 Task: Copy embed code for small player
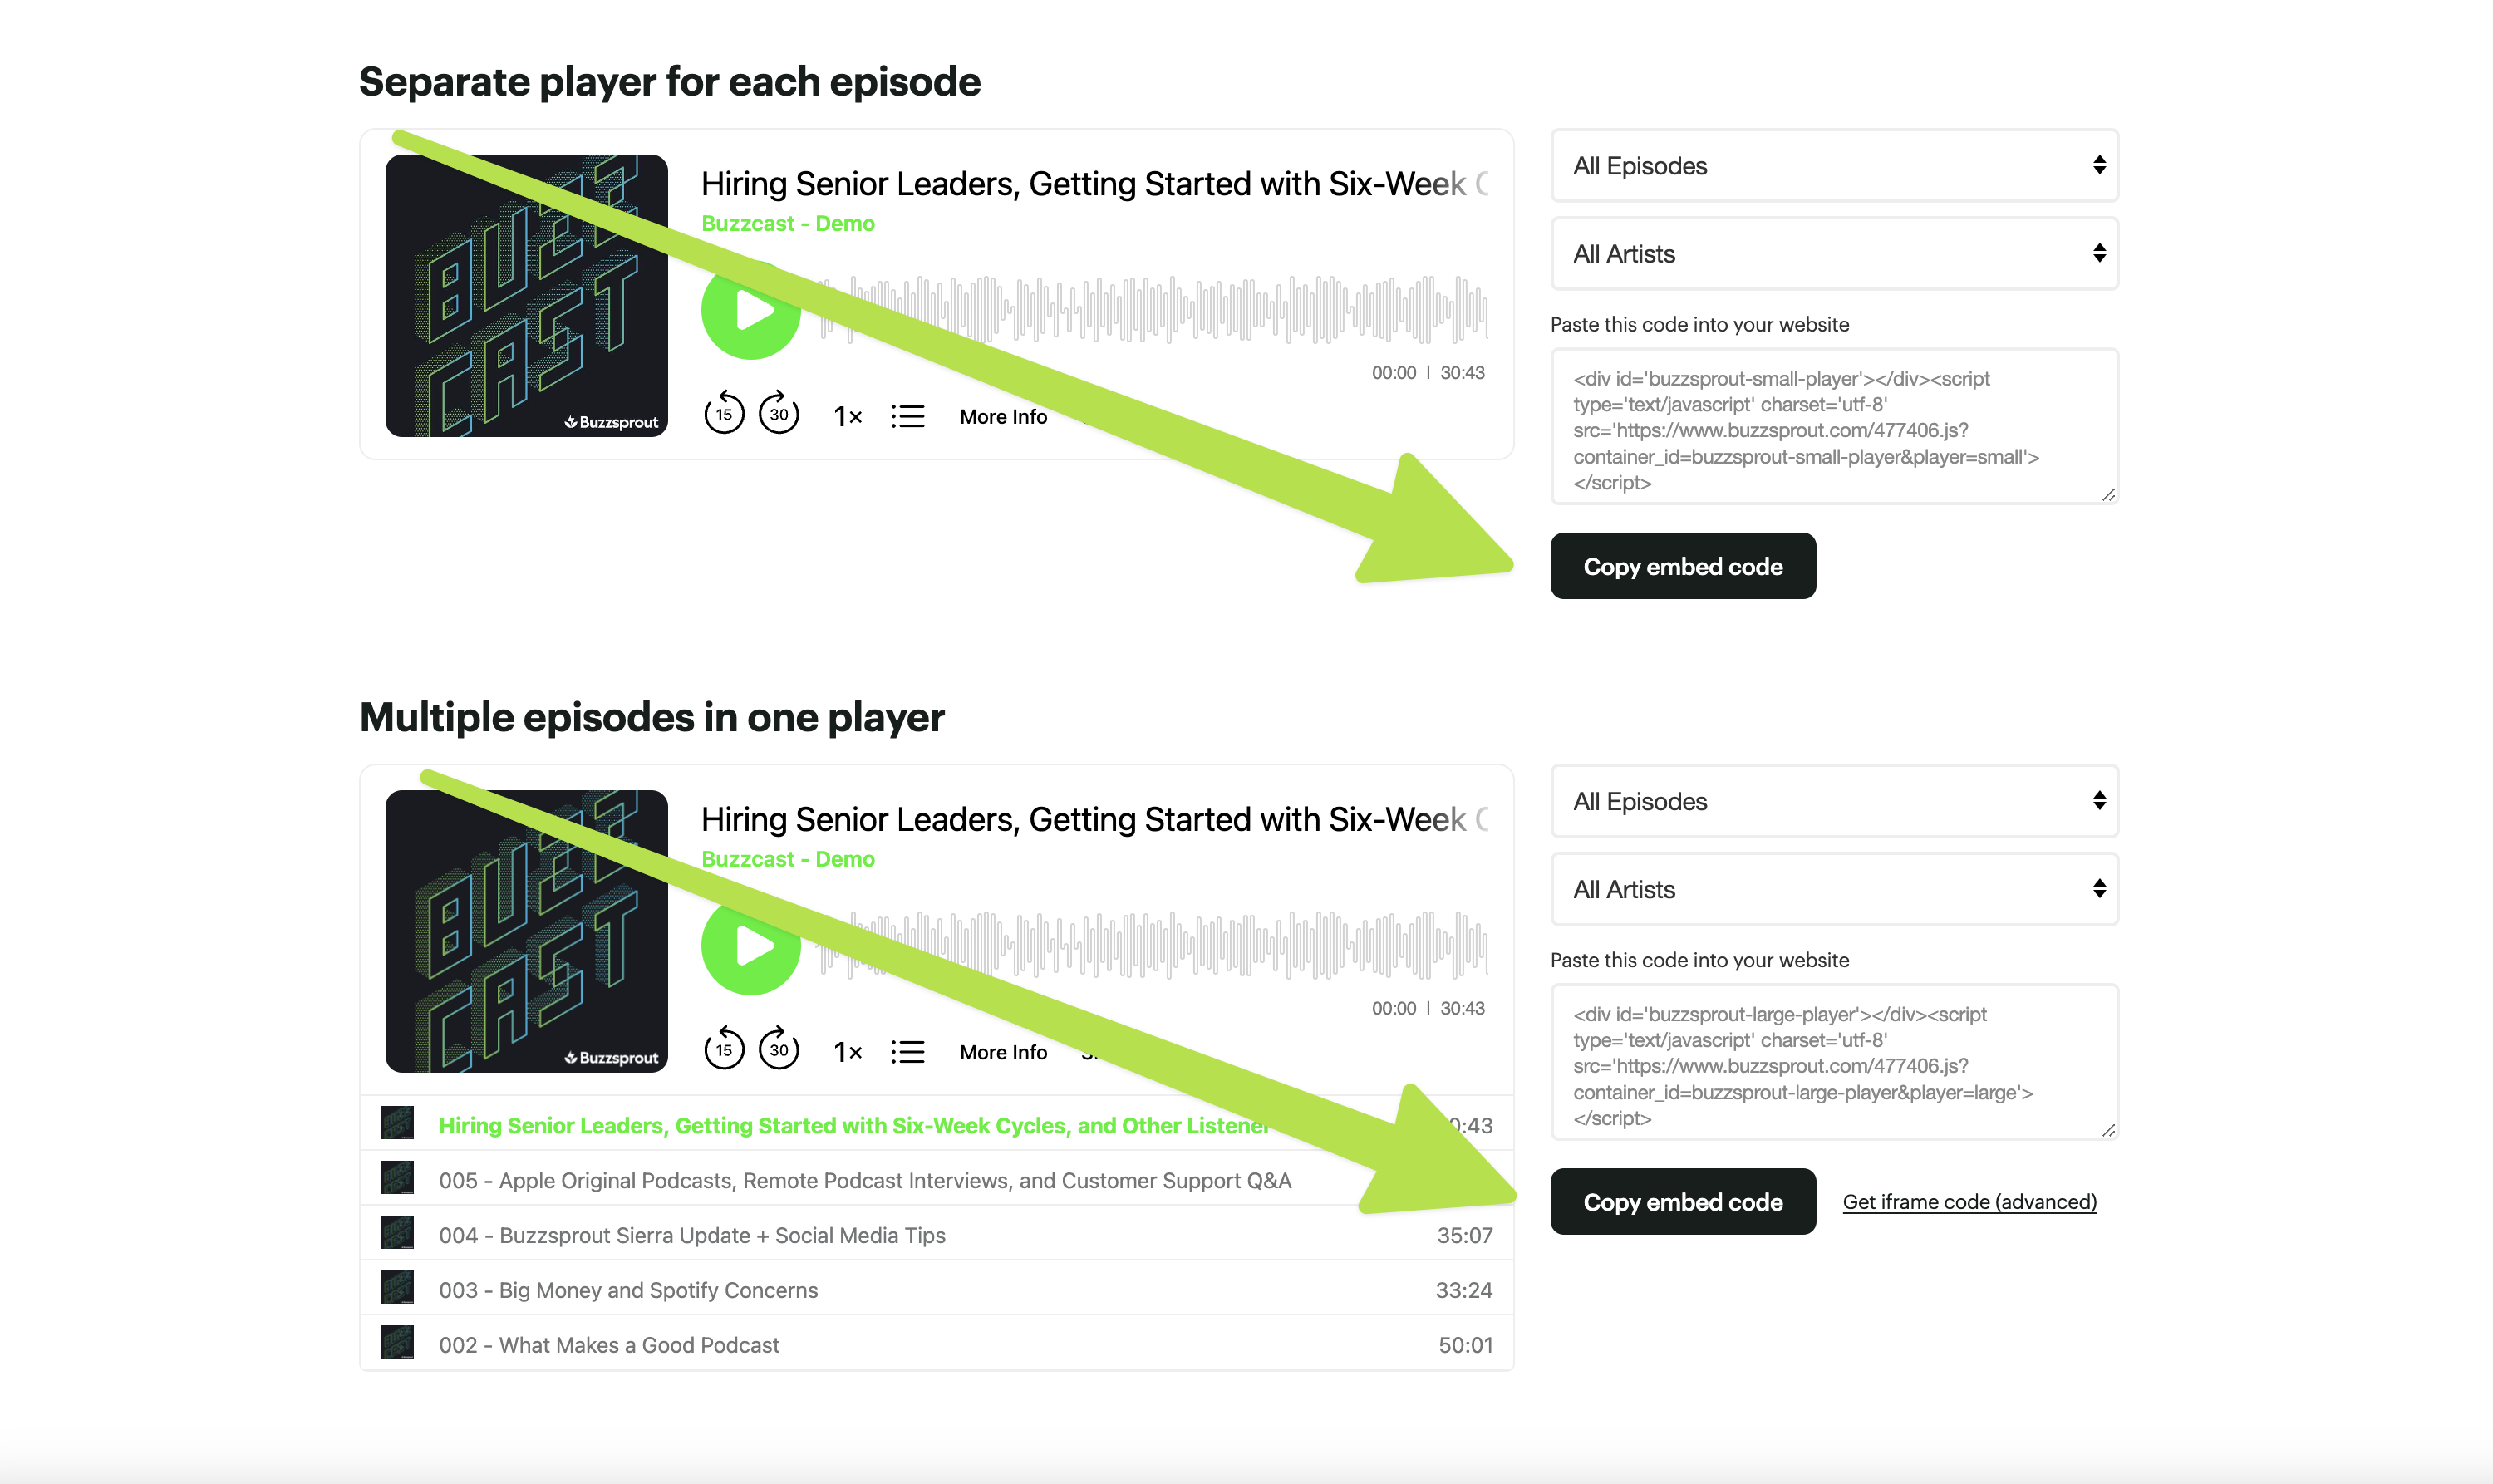[1683, 566]
